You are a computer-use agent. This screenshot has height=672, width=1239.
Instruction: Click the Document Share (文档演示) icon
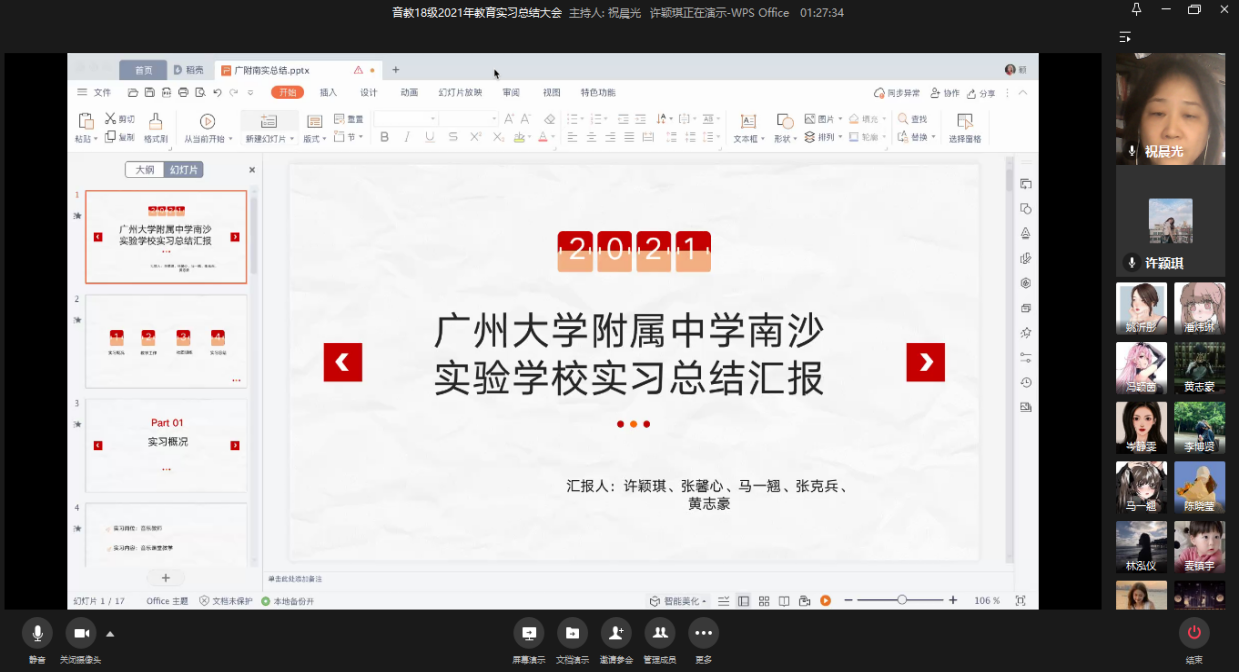[572, 633]
